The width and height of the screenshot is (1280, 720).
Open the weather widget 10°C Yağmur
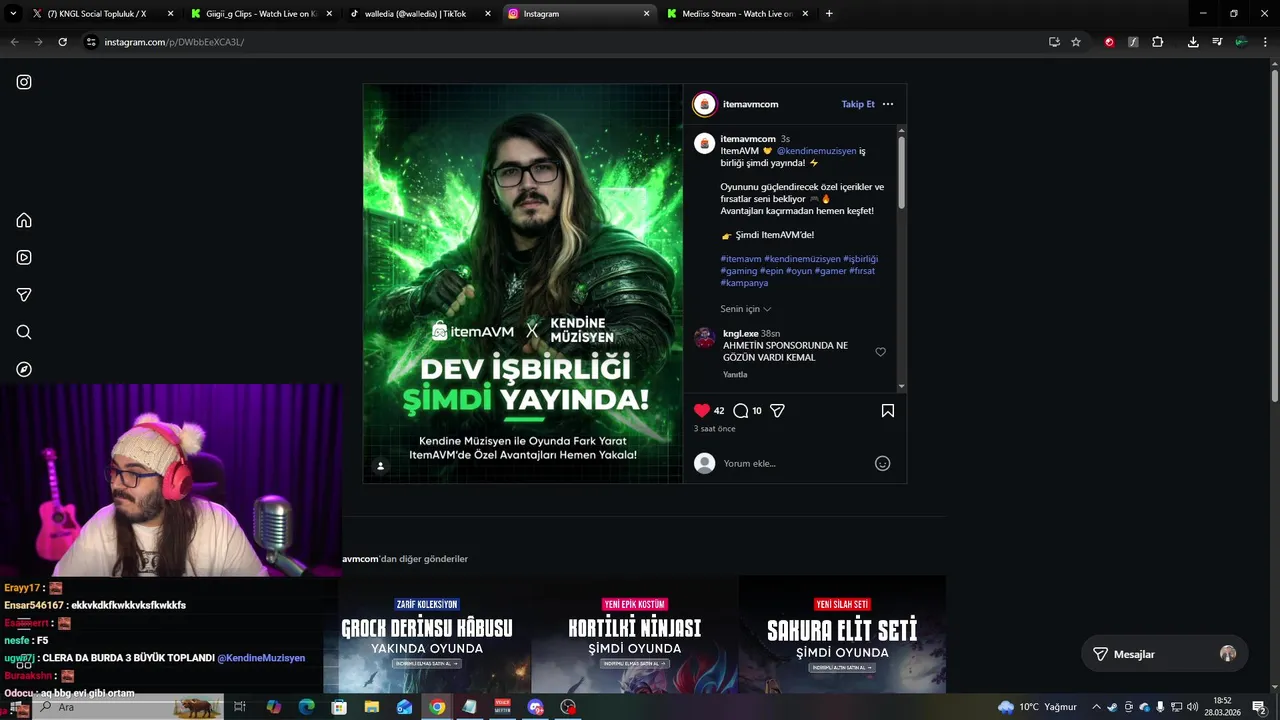[1037, 707]
